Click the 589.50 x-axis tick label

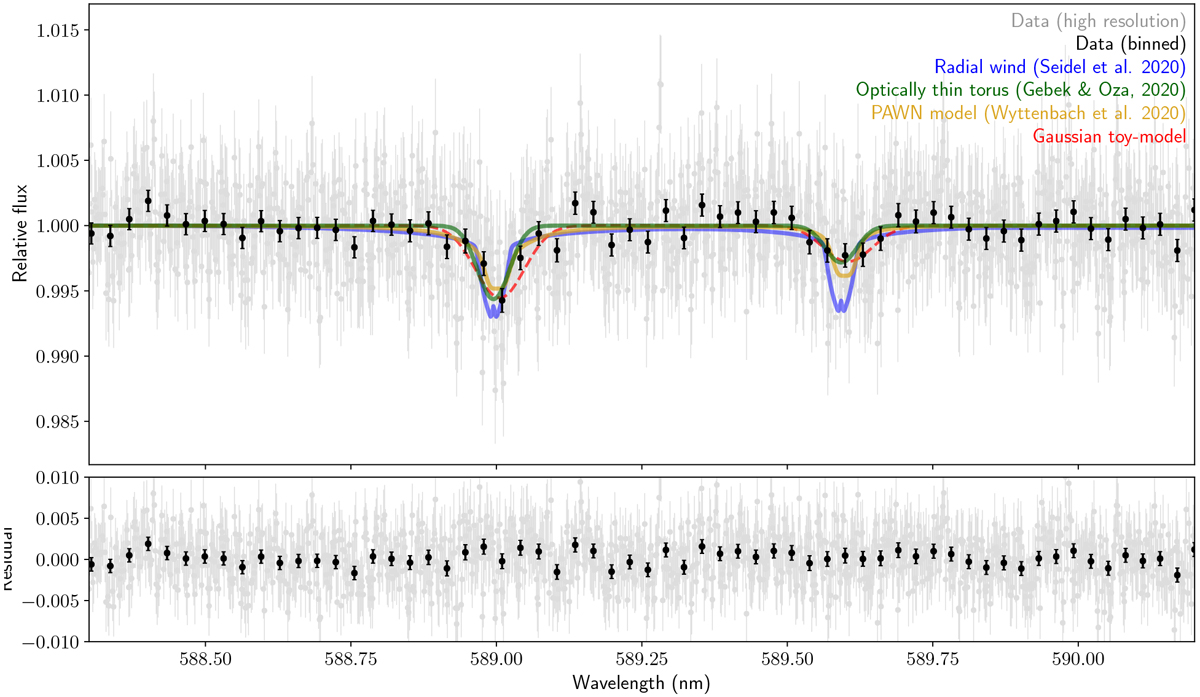[788, 660]
